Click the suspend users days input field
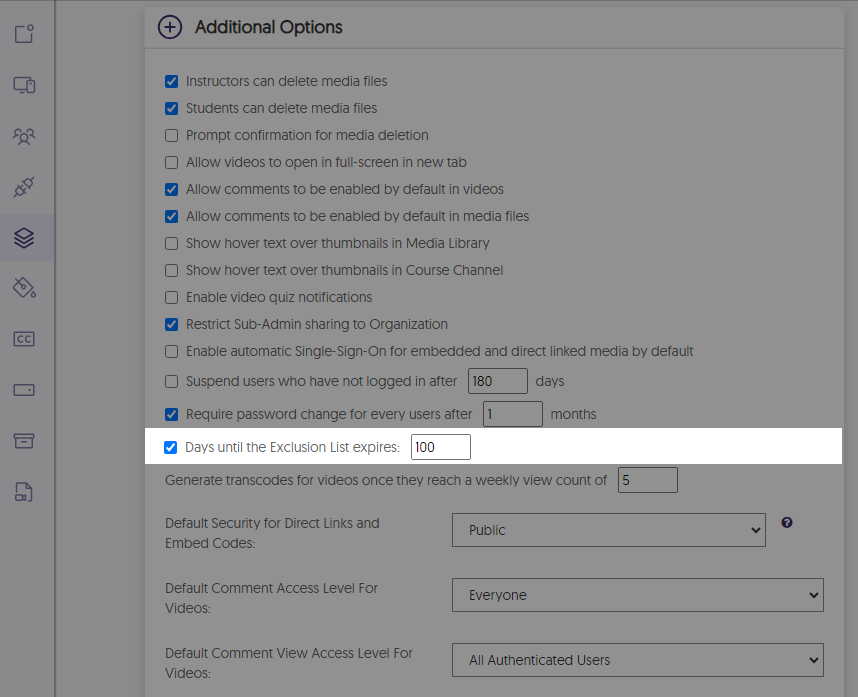This screenshot has width=858, height=697. pyautogui.click(x=497, y=381)
